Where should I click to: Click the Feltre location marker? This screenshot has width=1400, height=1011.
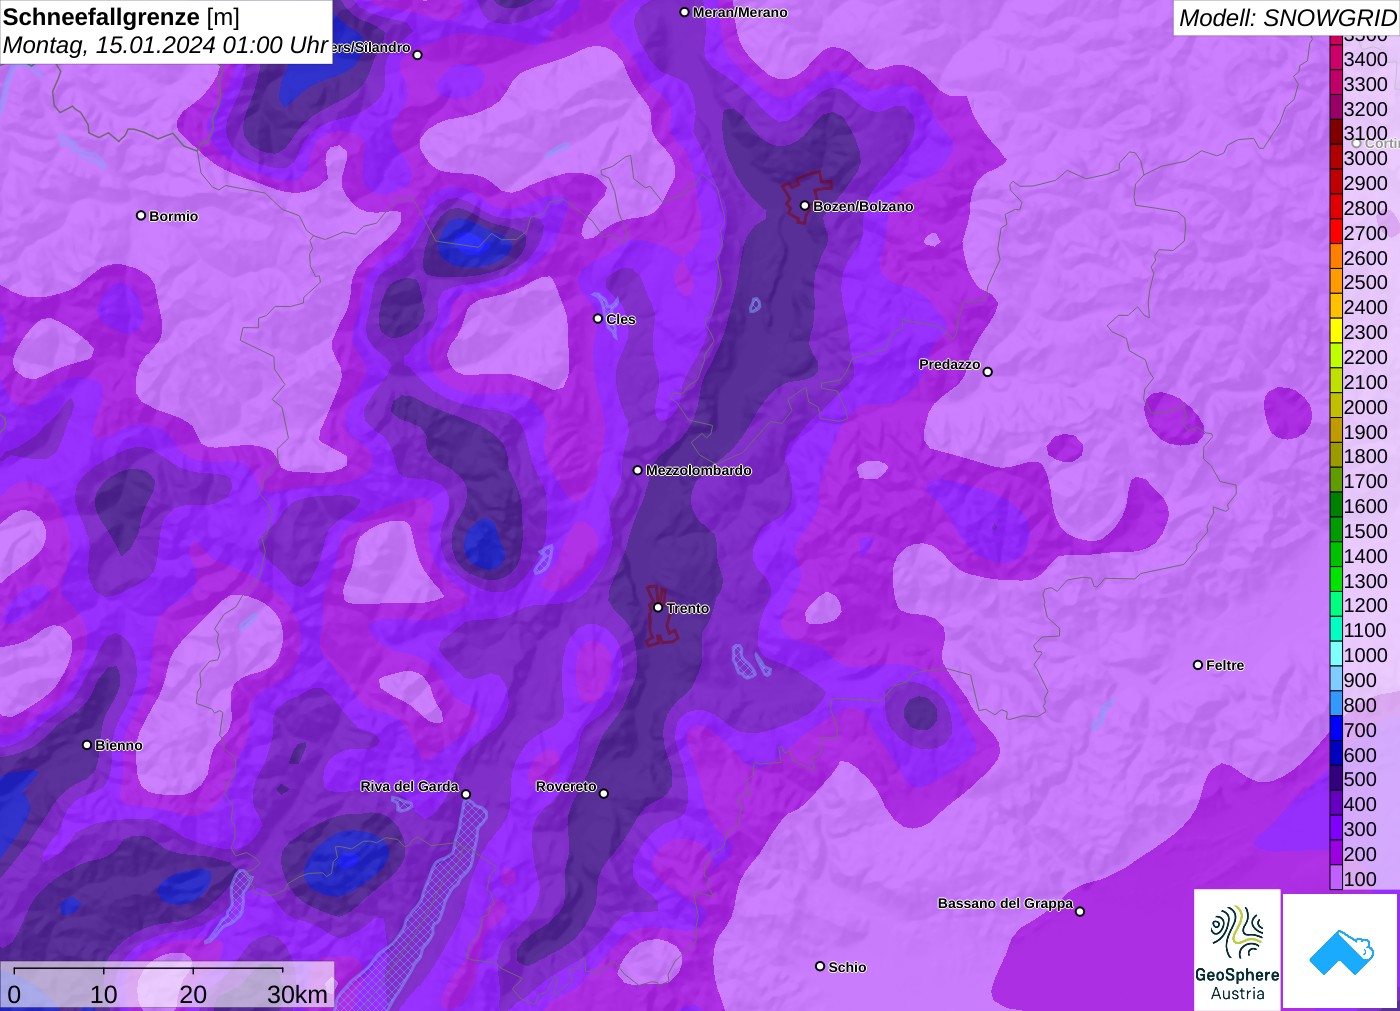pyautogui.click(x=1198, y=664)
